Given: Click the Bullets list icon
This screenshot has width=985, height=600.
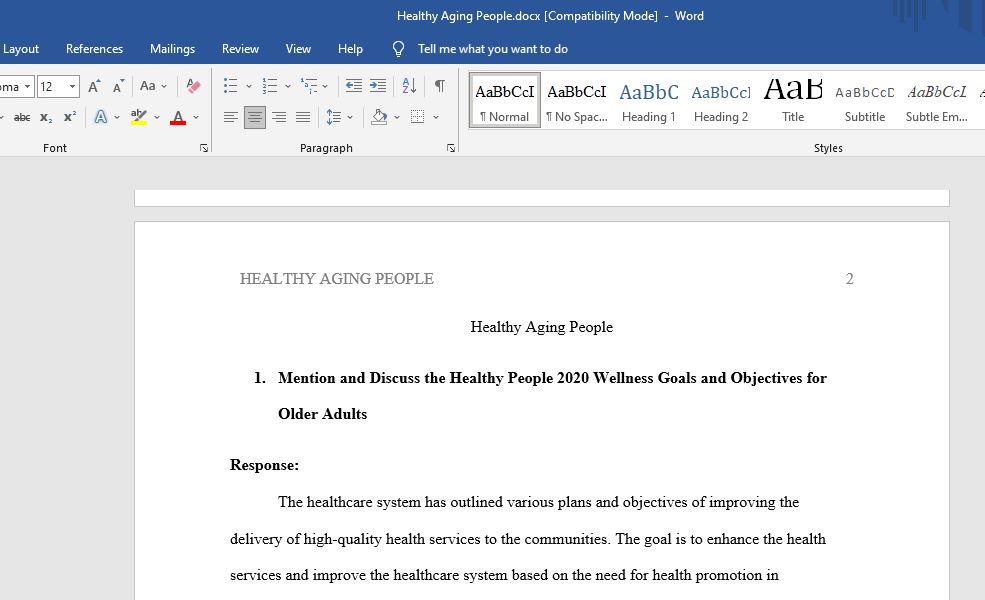Looking at the screenshot, I should point(231,86).
